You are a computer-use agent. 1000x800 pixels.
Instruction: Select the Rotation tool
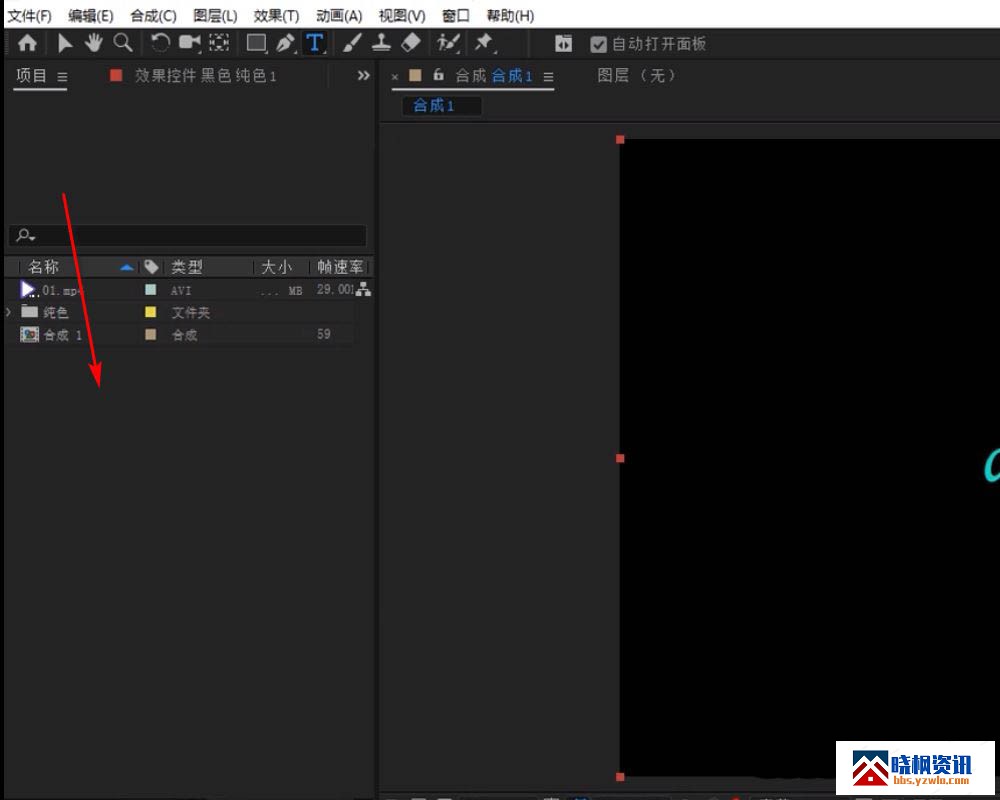[160, 43]
